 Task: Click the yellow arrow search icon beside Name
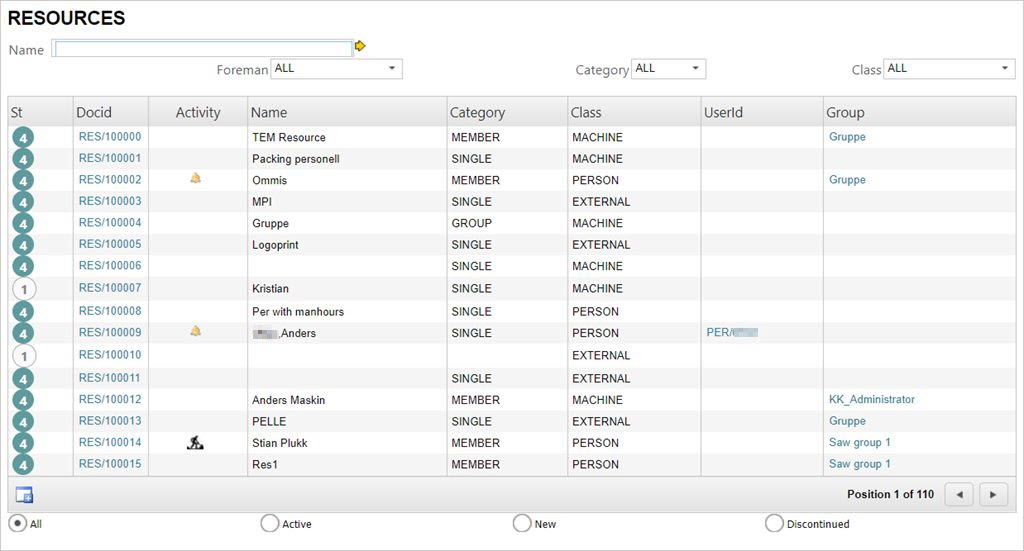click(x=360, y=46)
